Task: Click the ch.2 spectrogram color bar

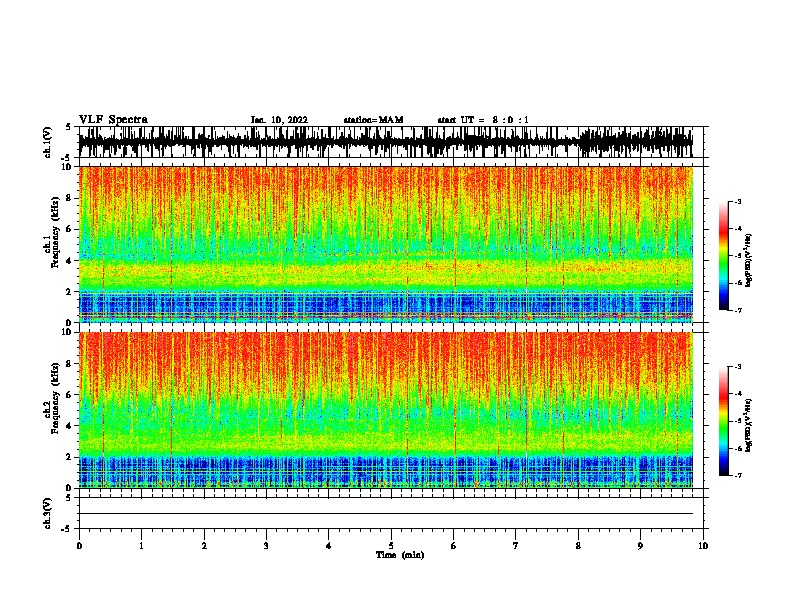Action: point(724,421)
